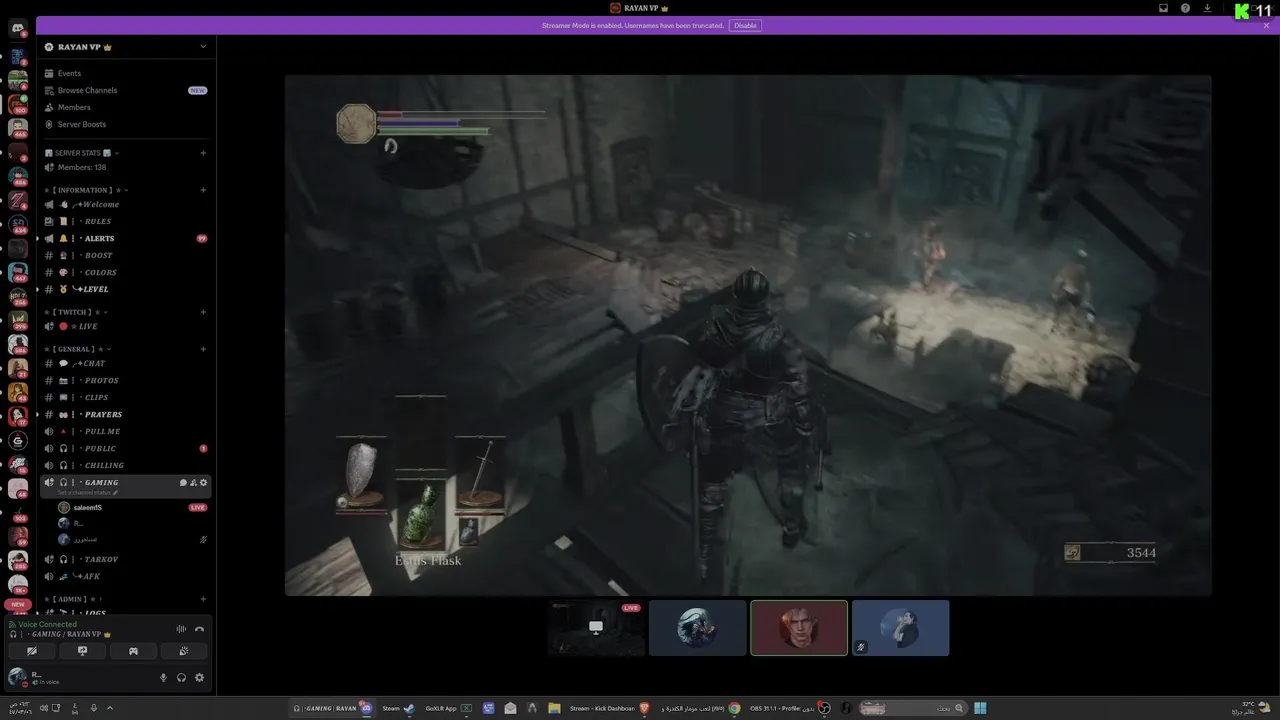Open User Settings gear icon
Image resolution: width=1280 pixels, height=720 pixels.
pyautogui.click(x=199, y=677)
